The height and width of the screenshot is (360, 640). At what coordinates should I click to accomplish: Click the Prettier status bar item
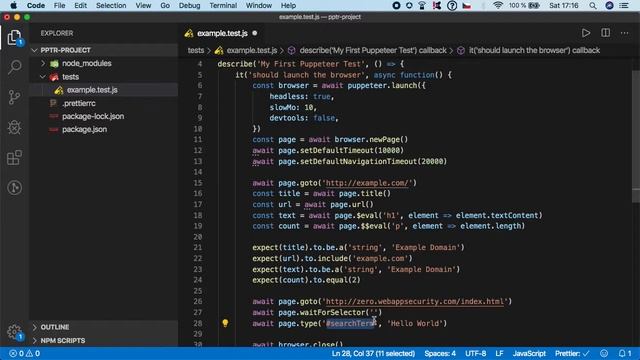[572, 353]
